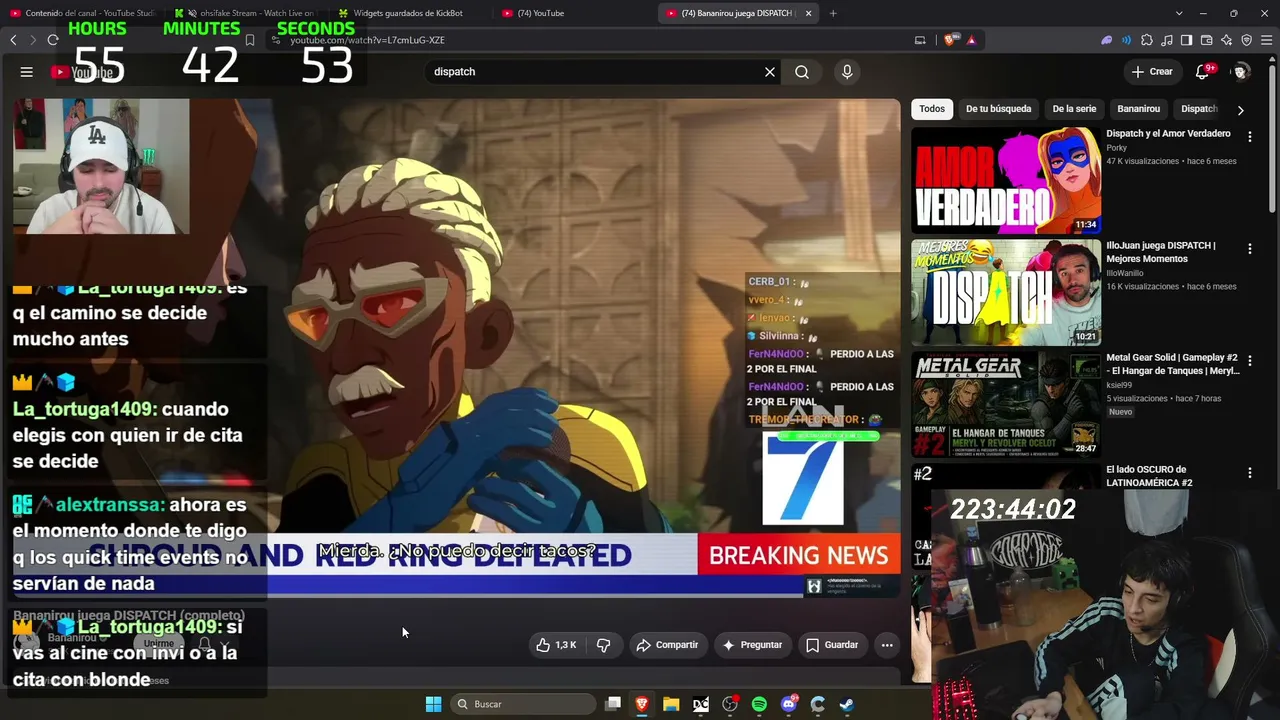Visit the ksiel99 channel link
This screenshot has width=1280, height=720.
point(1119,385)
